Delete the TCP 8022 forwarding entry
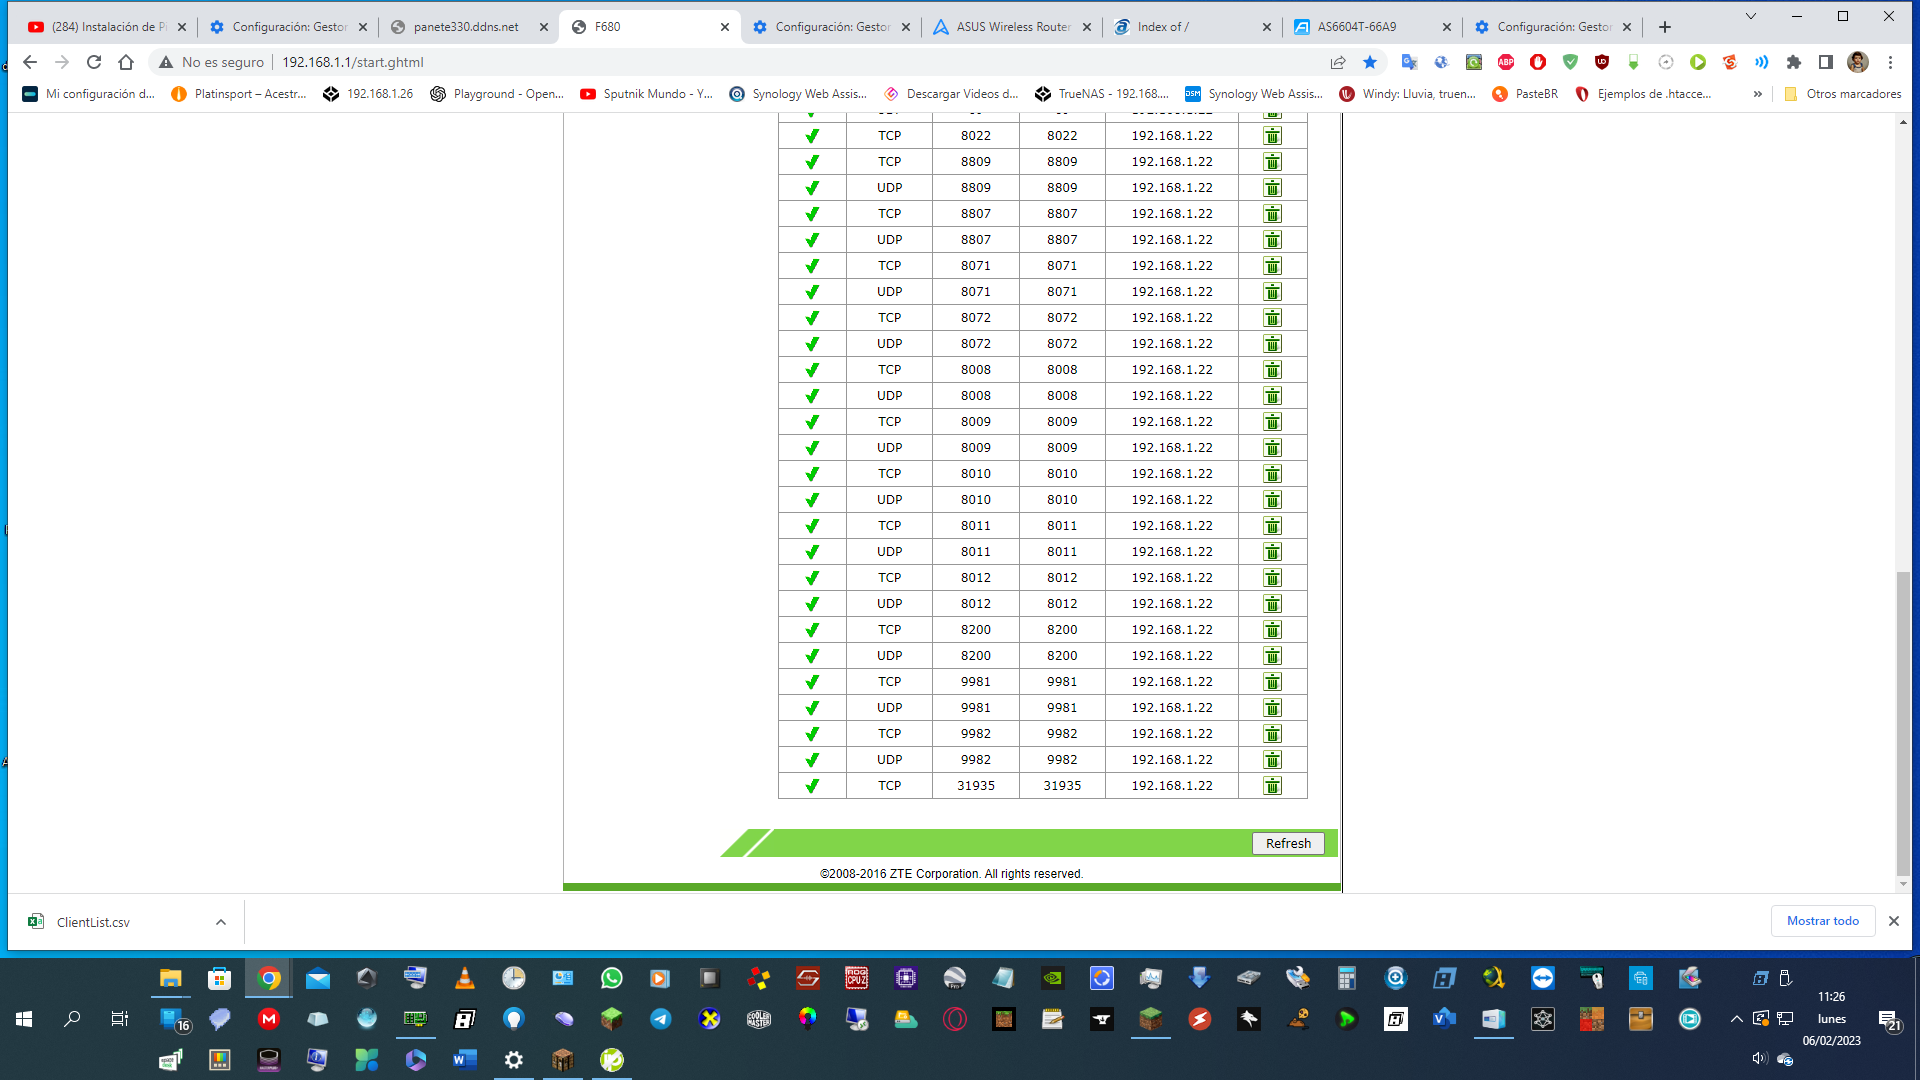This screenshot has width=1920, height=1080. point(1272,136)
